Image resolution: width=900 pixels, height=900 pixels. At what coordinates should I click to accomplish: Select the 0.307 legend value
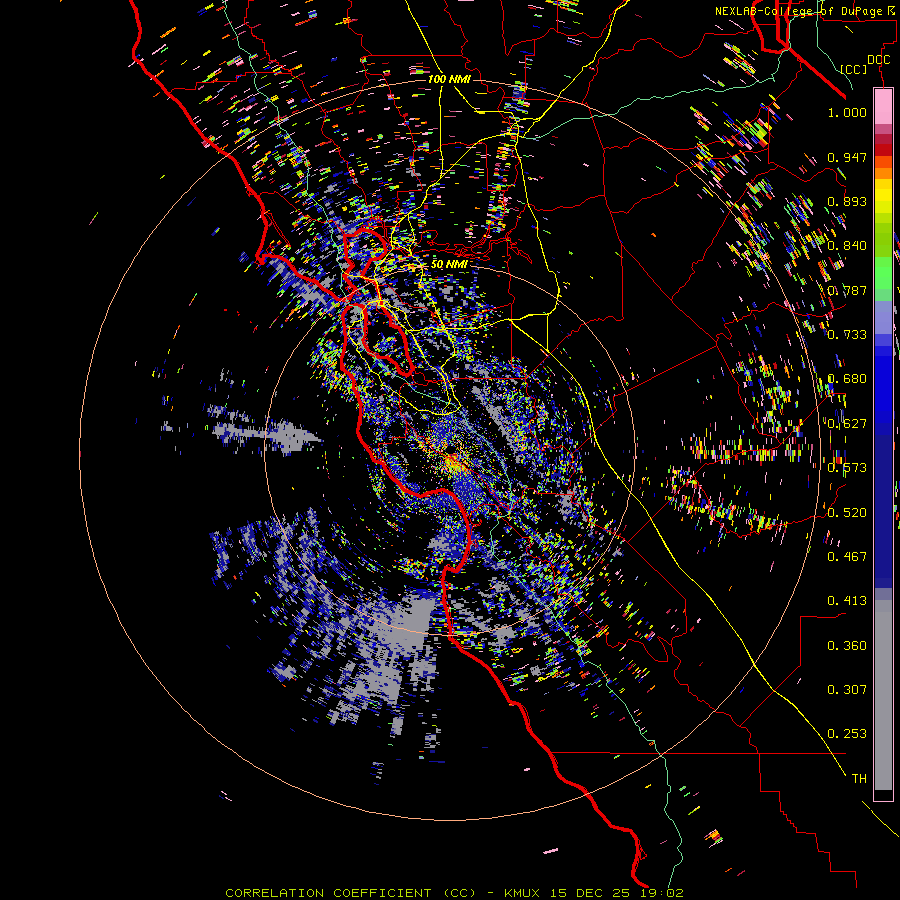(x=847, y=690)
